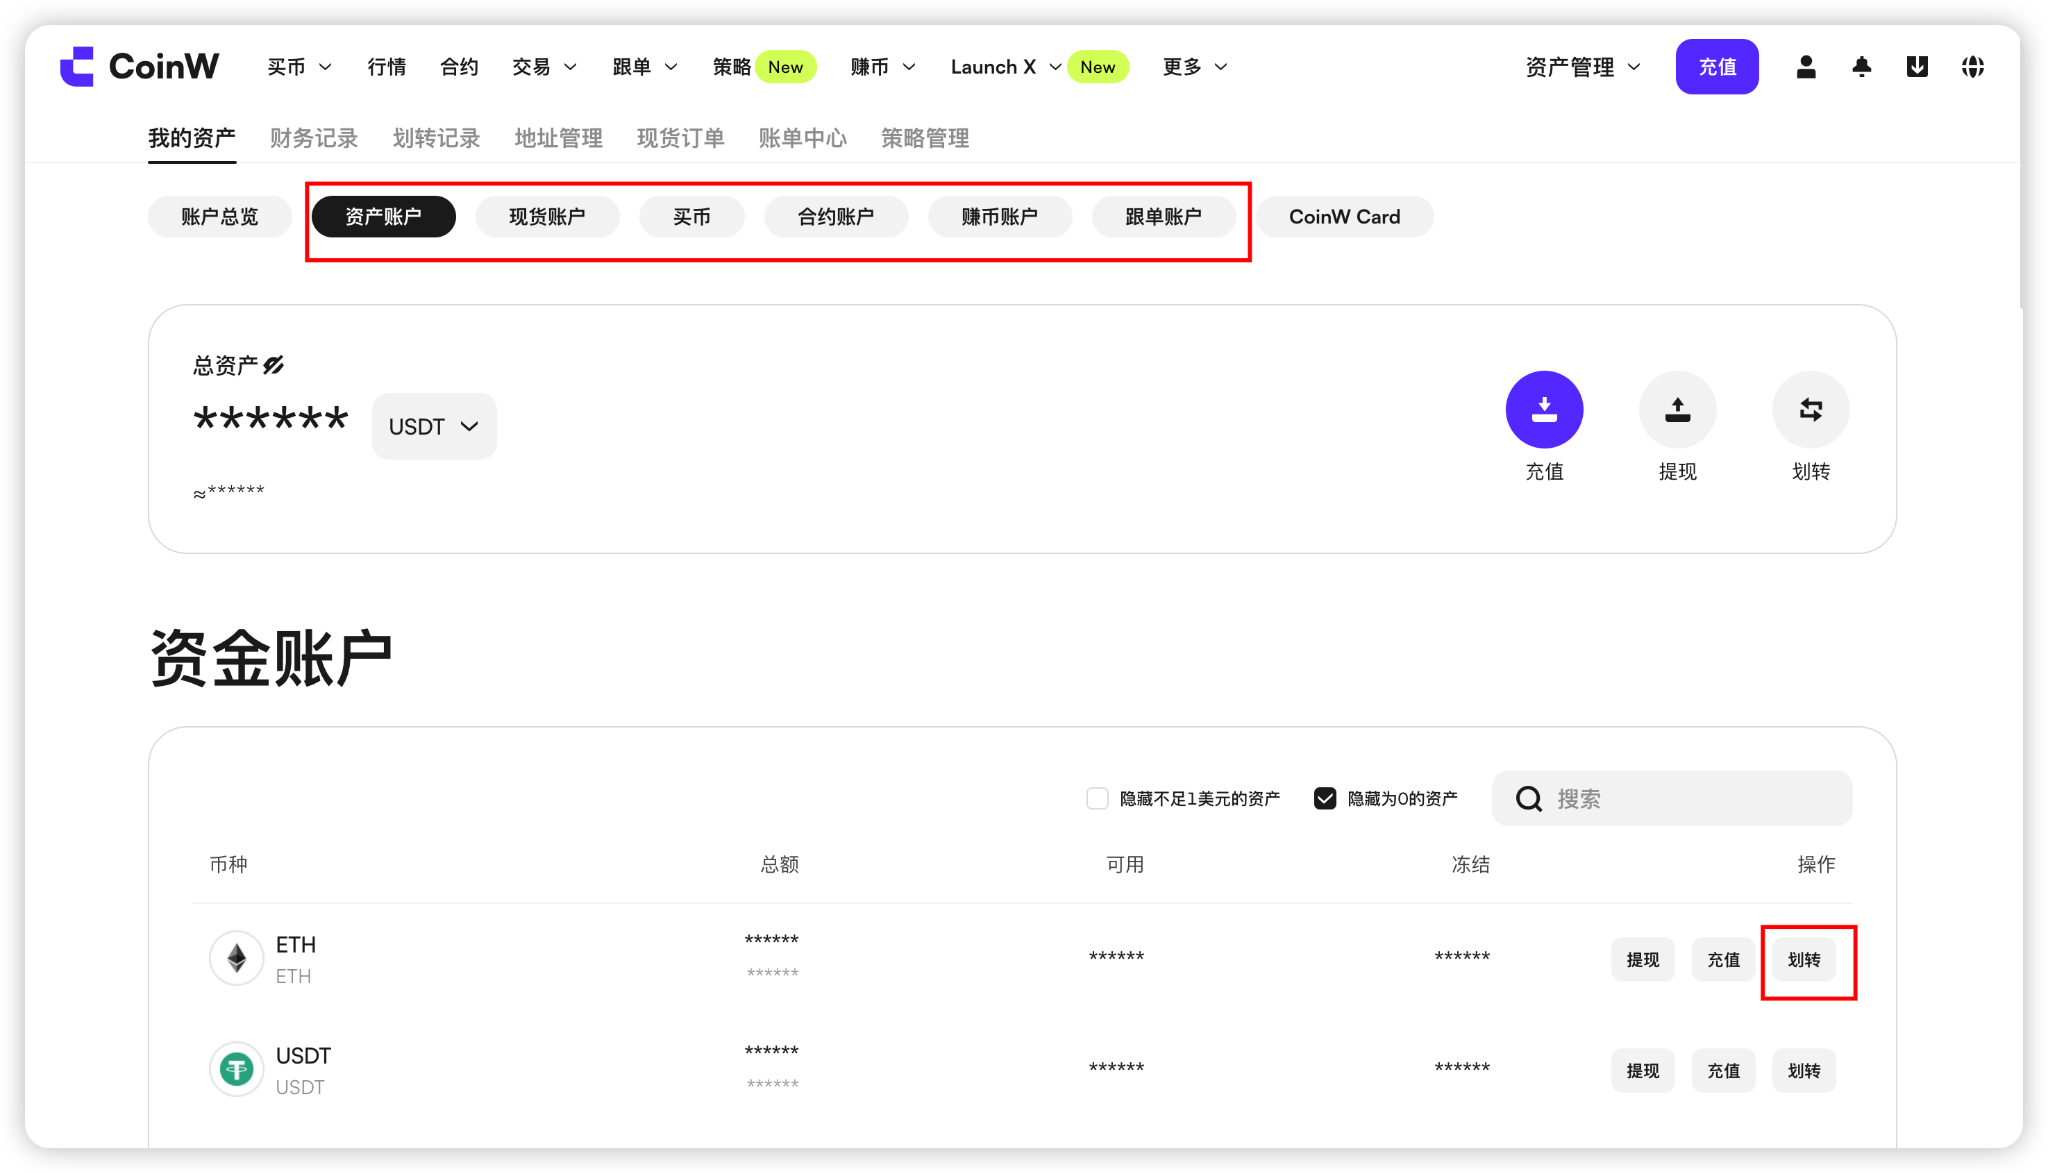Select the 账户总览 pill tab
The image size is (2048, 1173).
(x=220, y=217)
